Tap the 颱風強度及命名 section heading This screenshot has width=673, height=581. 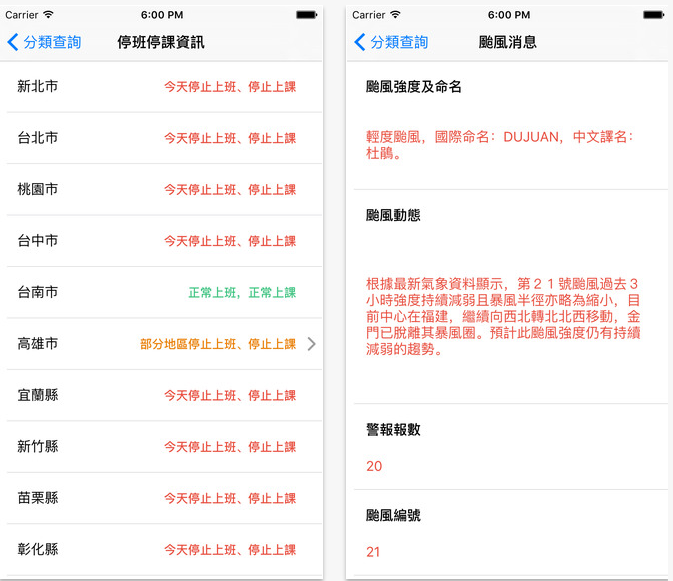pos(414,87)
